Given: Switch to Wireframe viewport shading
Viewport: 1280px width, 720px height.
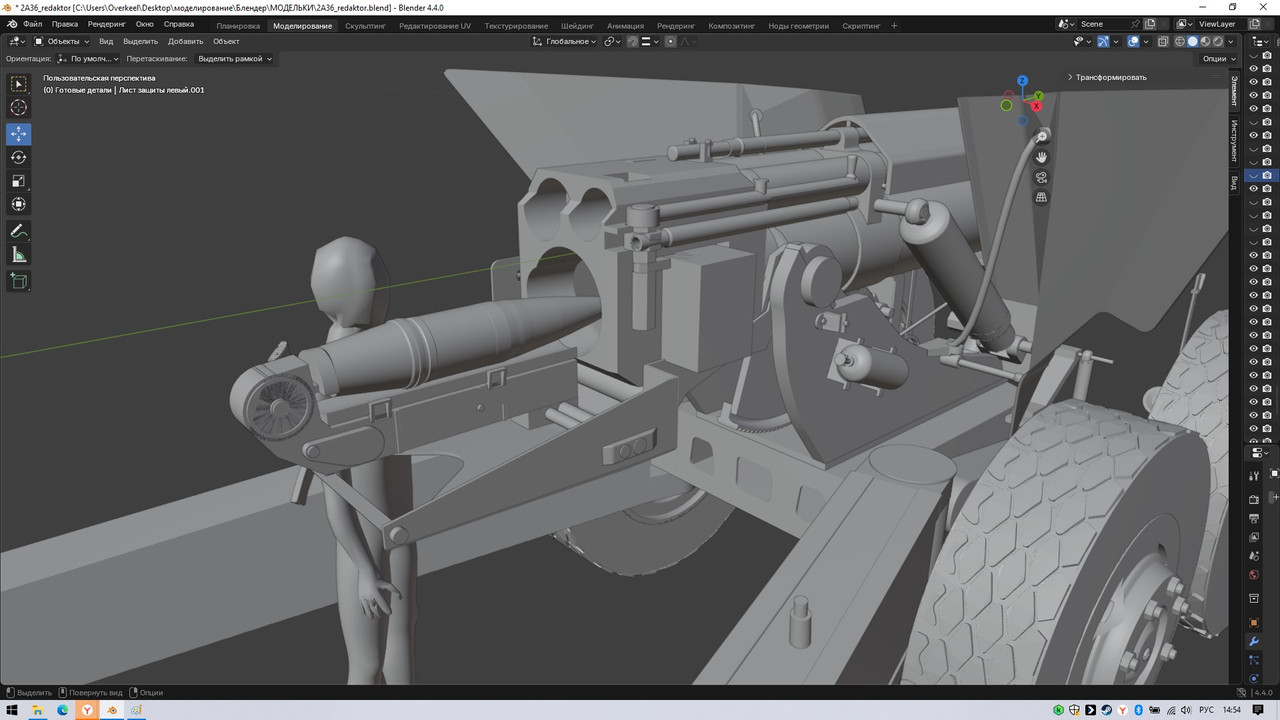Looking at the screenshot, I should (x=1180, y=41).
